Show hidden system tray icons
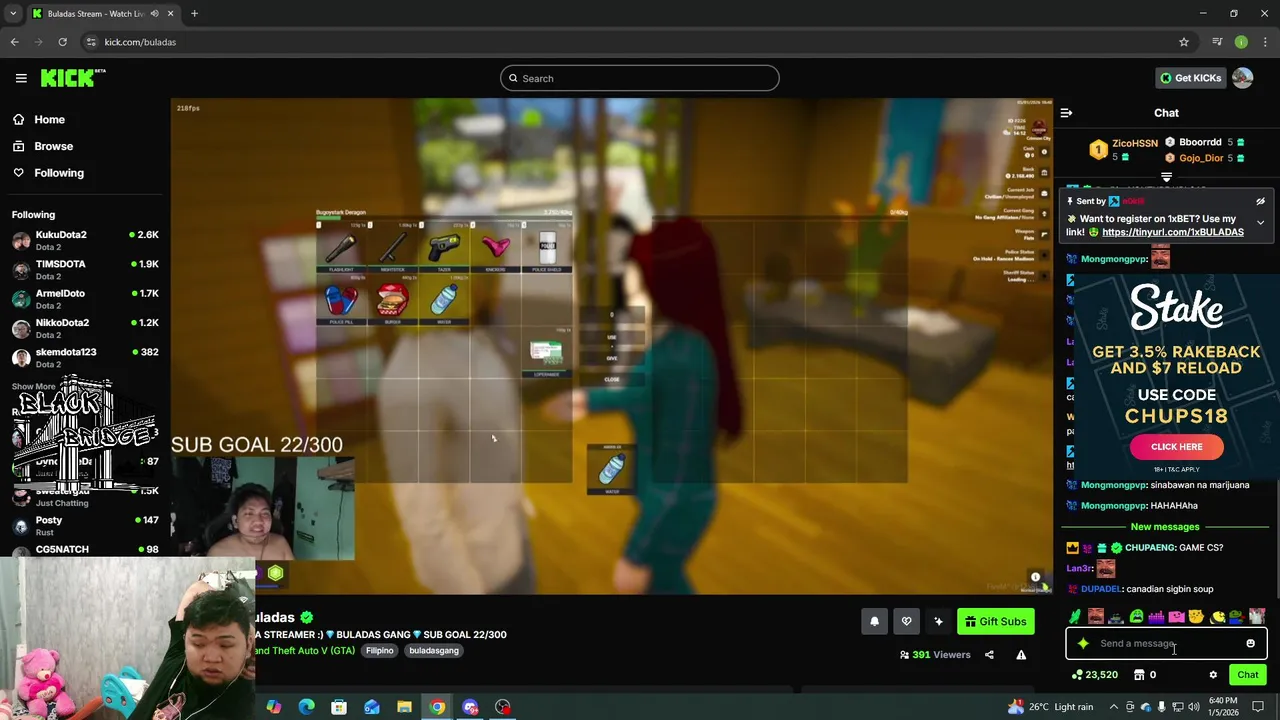Viewport: 1280px width, 720px height. tap(1114, 707)
